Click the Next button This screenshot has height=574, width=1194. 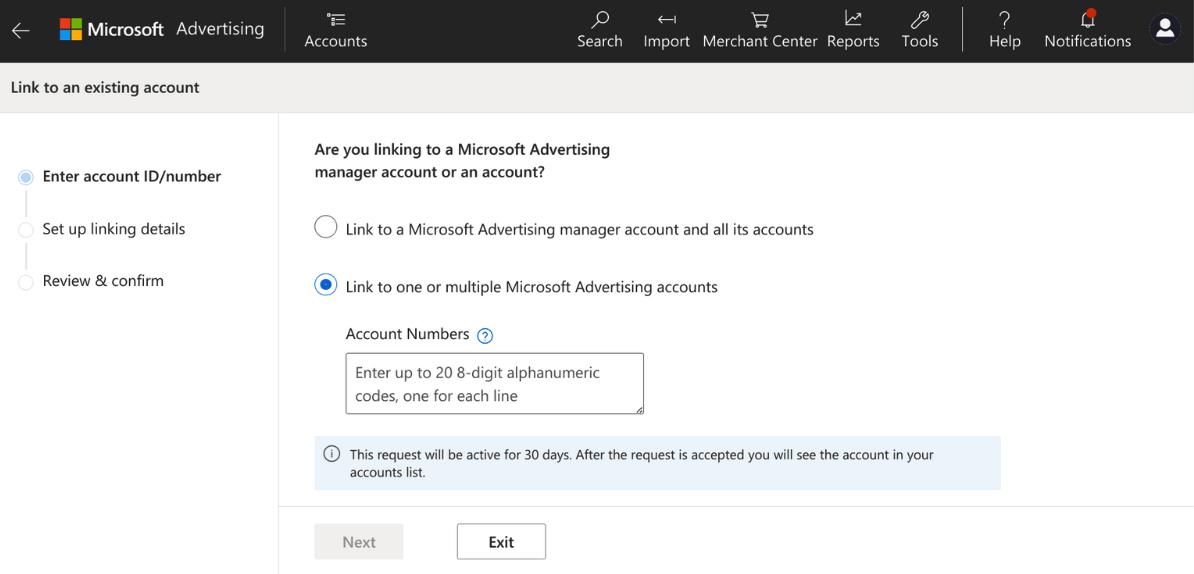(359, 542)
